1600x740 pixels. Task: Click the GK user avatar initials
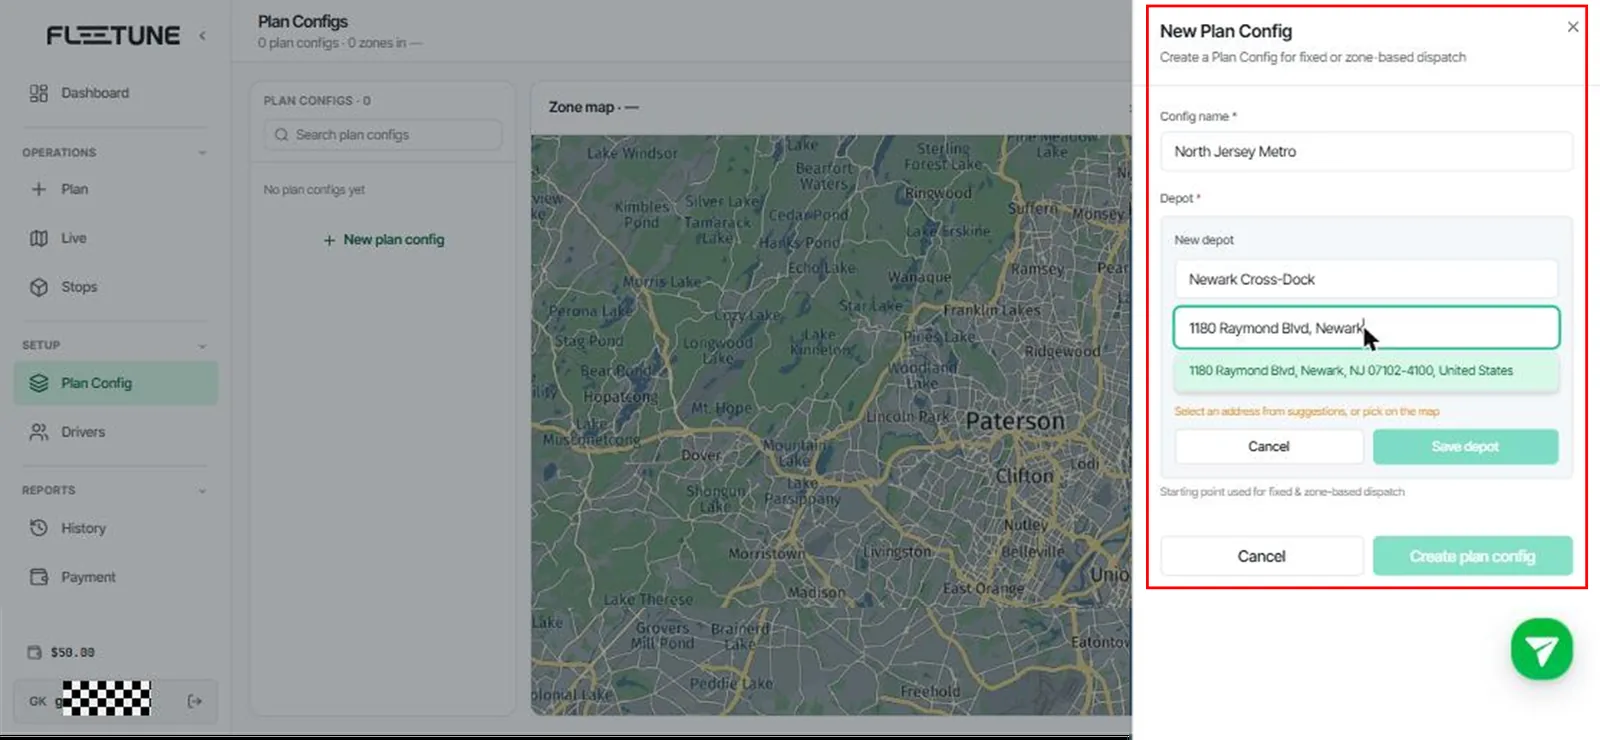[37, 701]
